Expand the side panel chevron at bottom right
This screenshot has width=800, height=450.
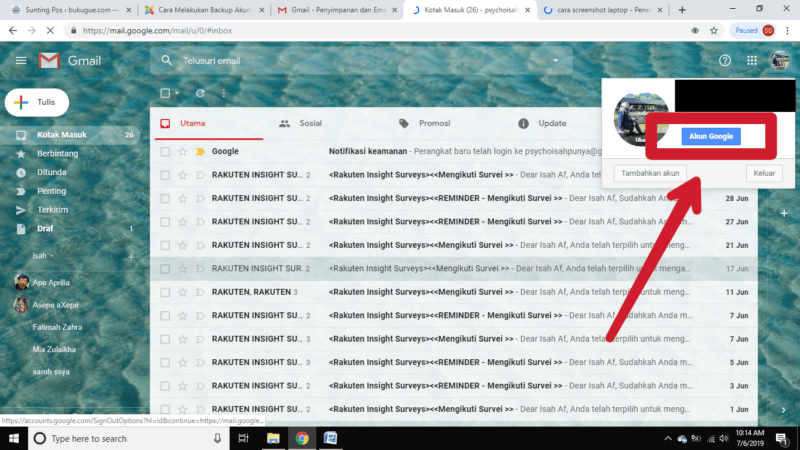point(784,410)
